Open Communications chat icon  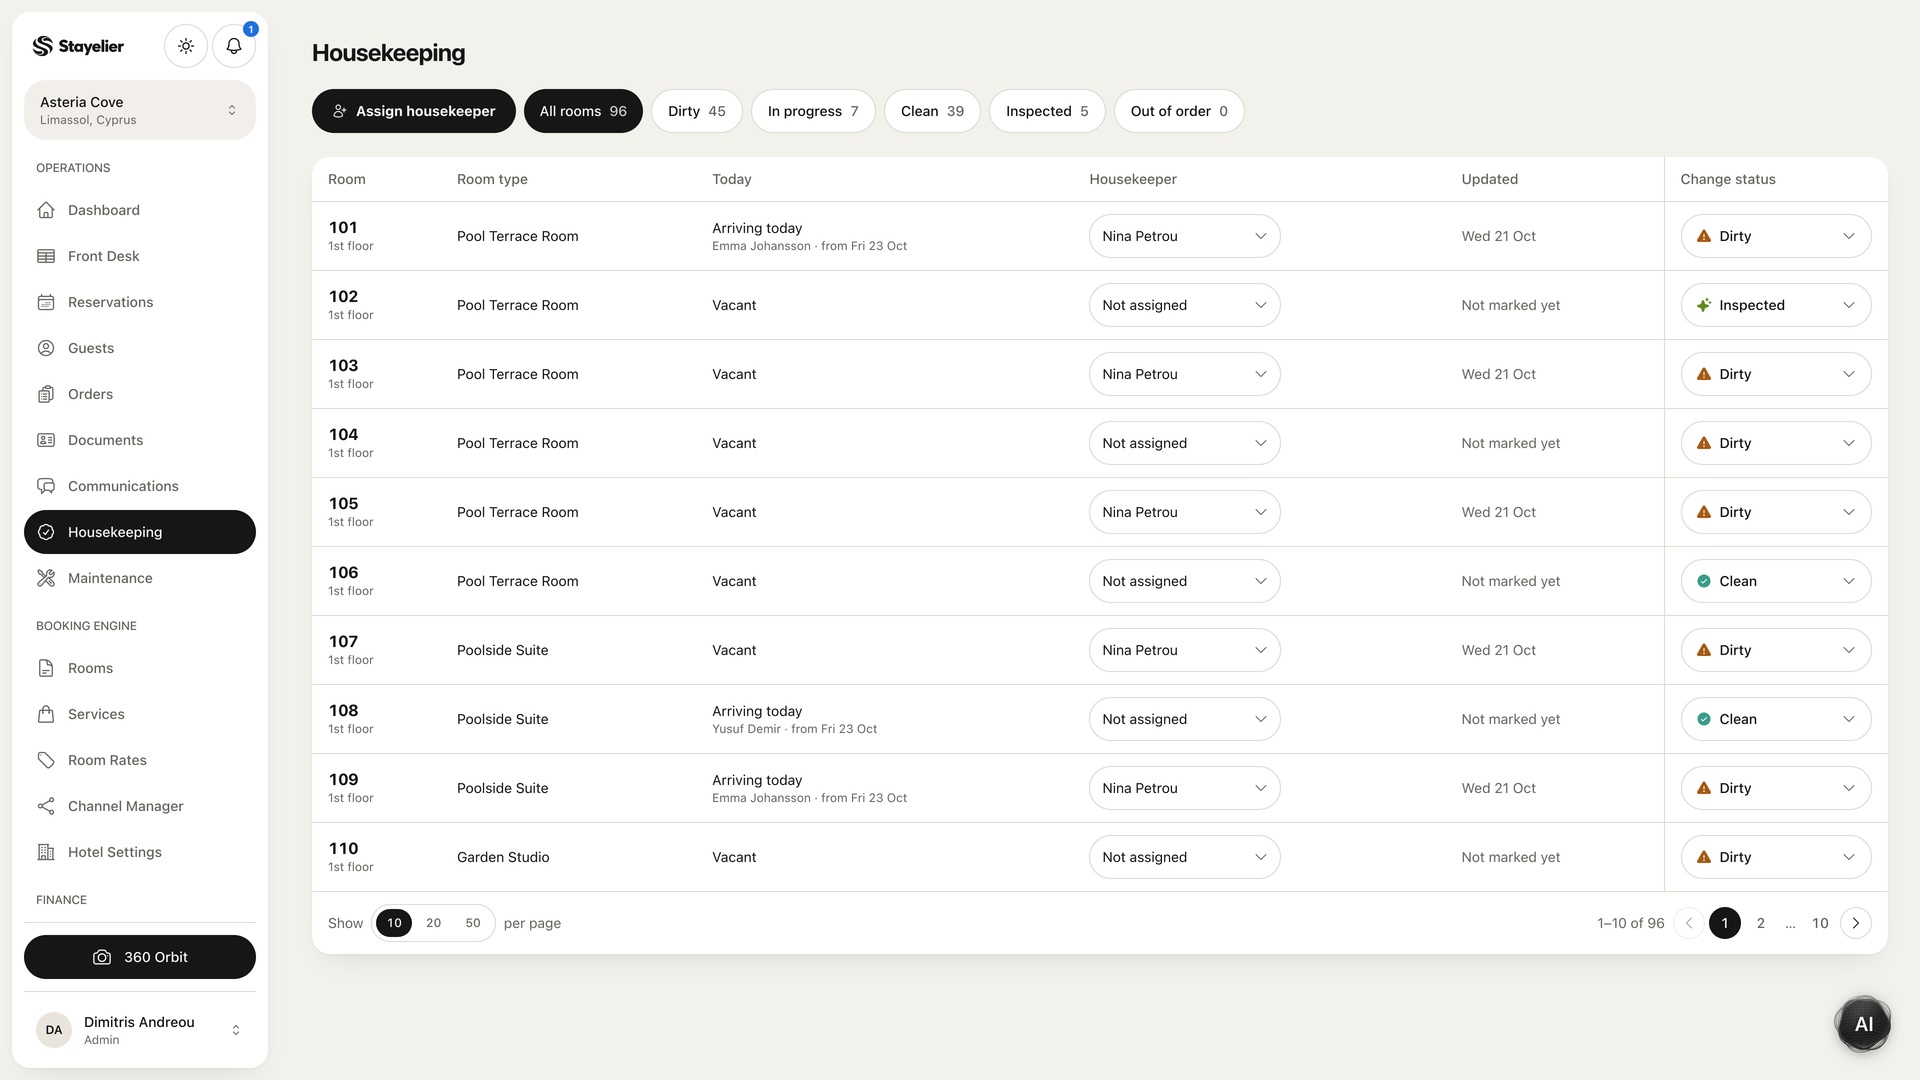pos(46,486)
